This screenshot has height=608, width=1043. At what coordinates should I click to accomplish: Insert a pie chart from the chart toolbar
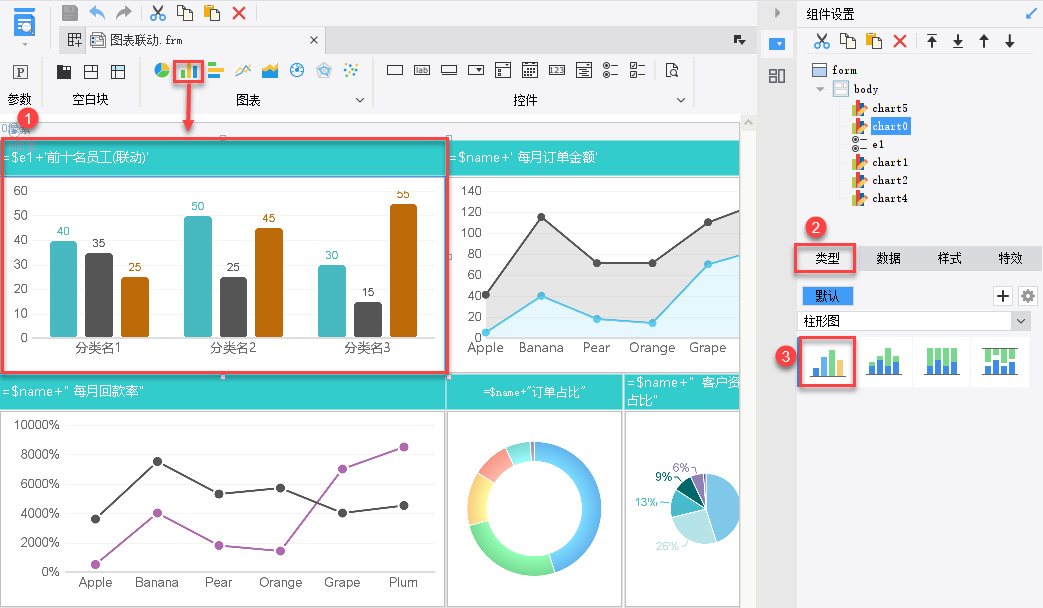(162, 70)
